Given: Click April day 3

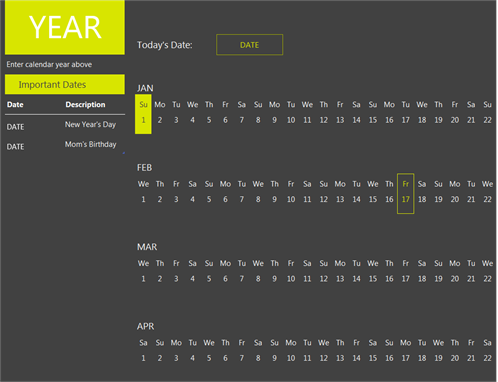Looking at the screenshot, I should (x=176, y=358).
